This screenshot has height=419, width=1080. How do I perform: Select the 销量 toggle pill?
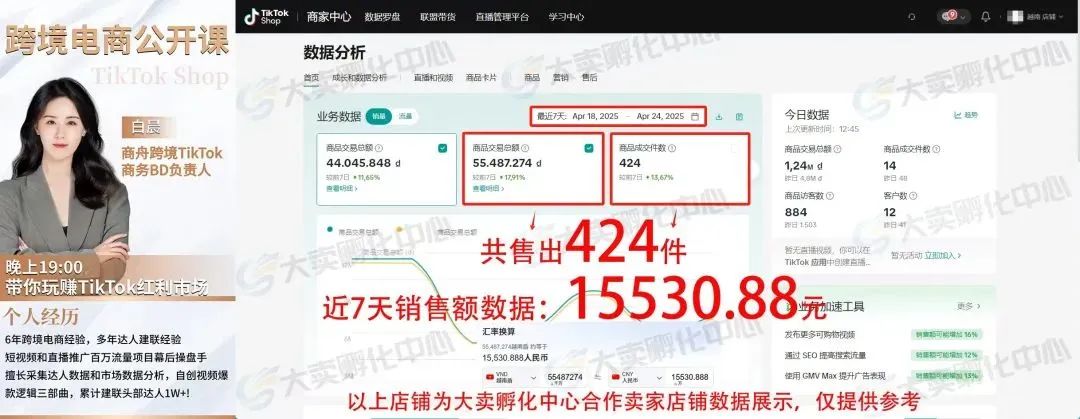(x=379, y=116)
